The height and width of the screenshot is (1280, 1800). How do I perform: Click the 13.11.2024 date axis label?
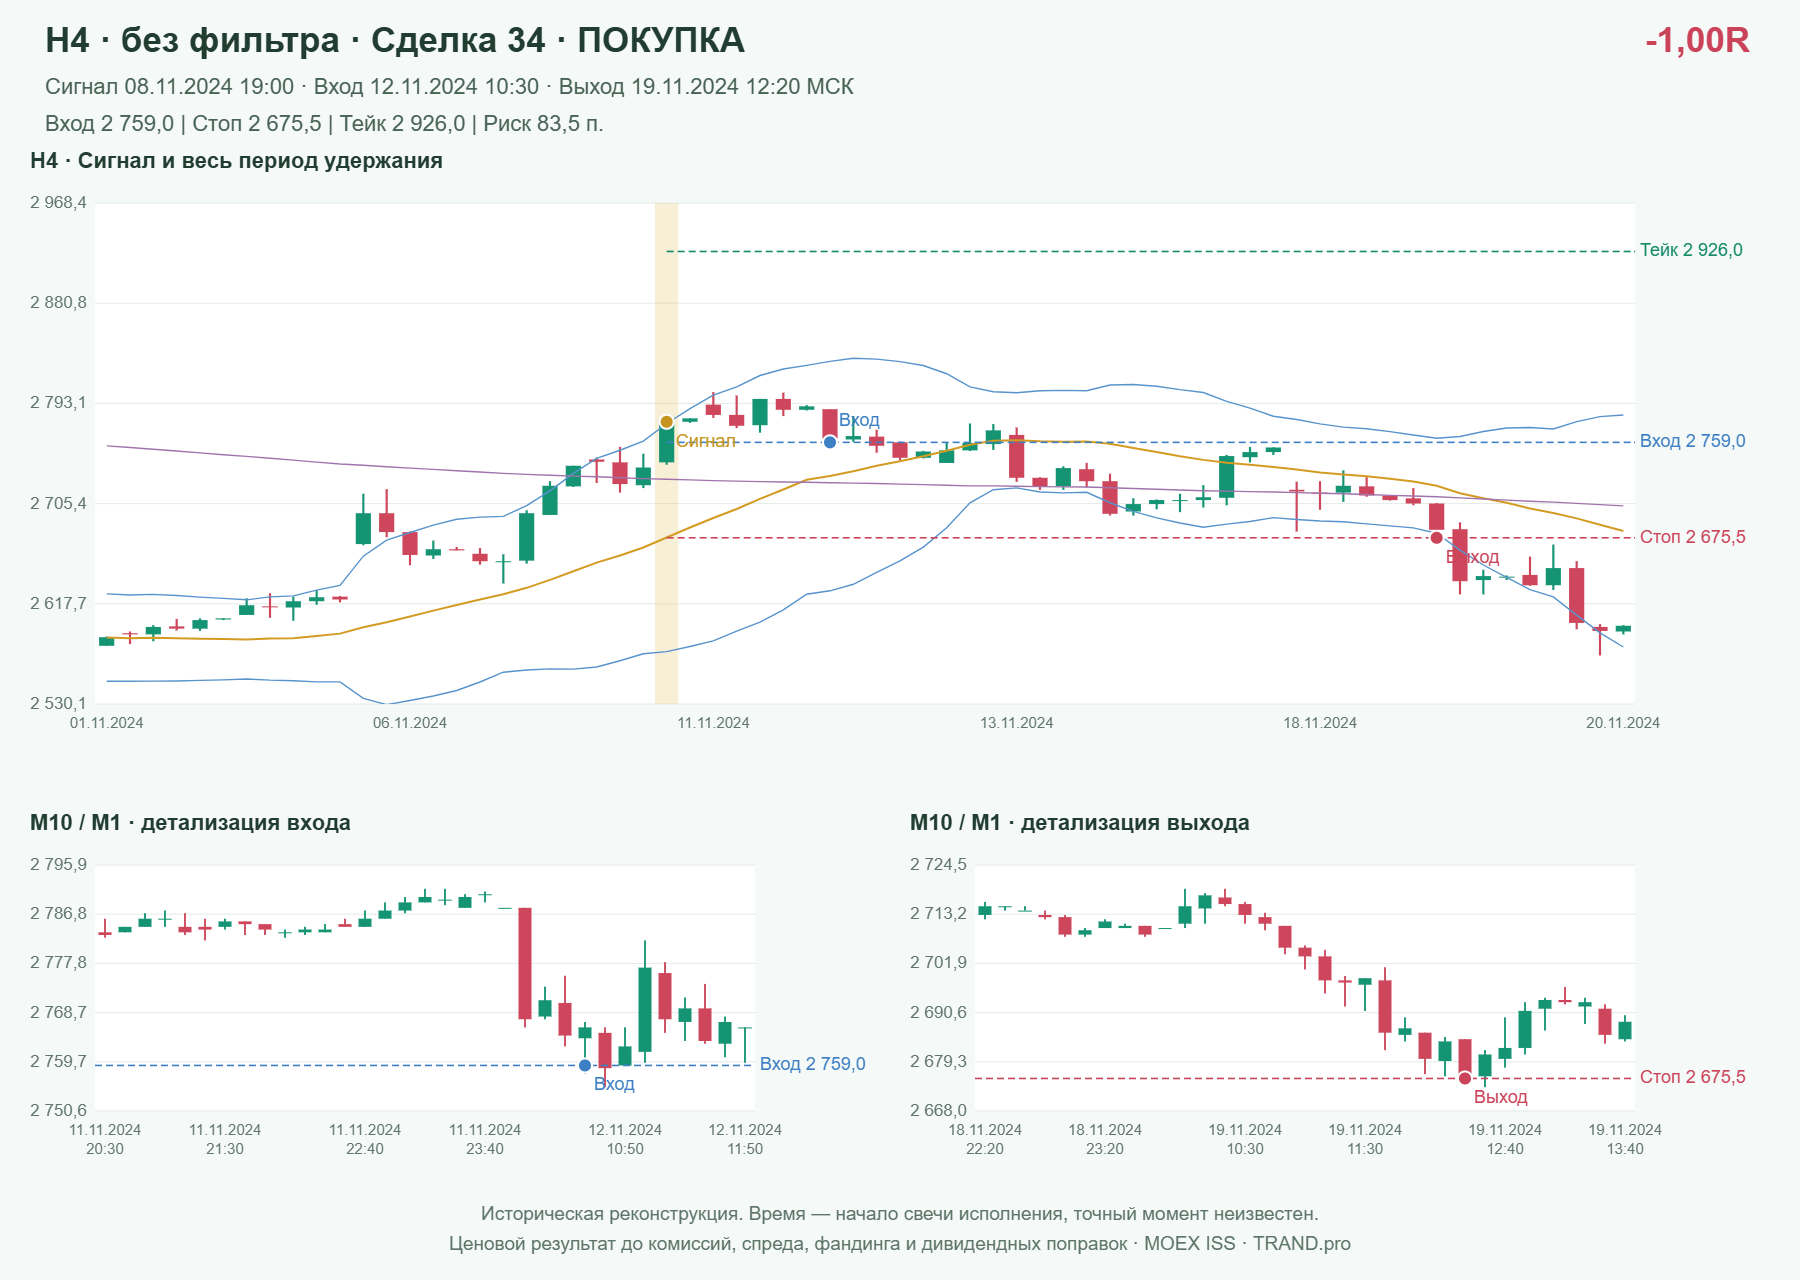pos(1017,723)
